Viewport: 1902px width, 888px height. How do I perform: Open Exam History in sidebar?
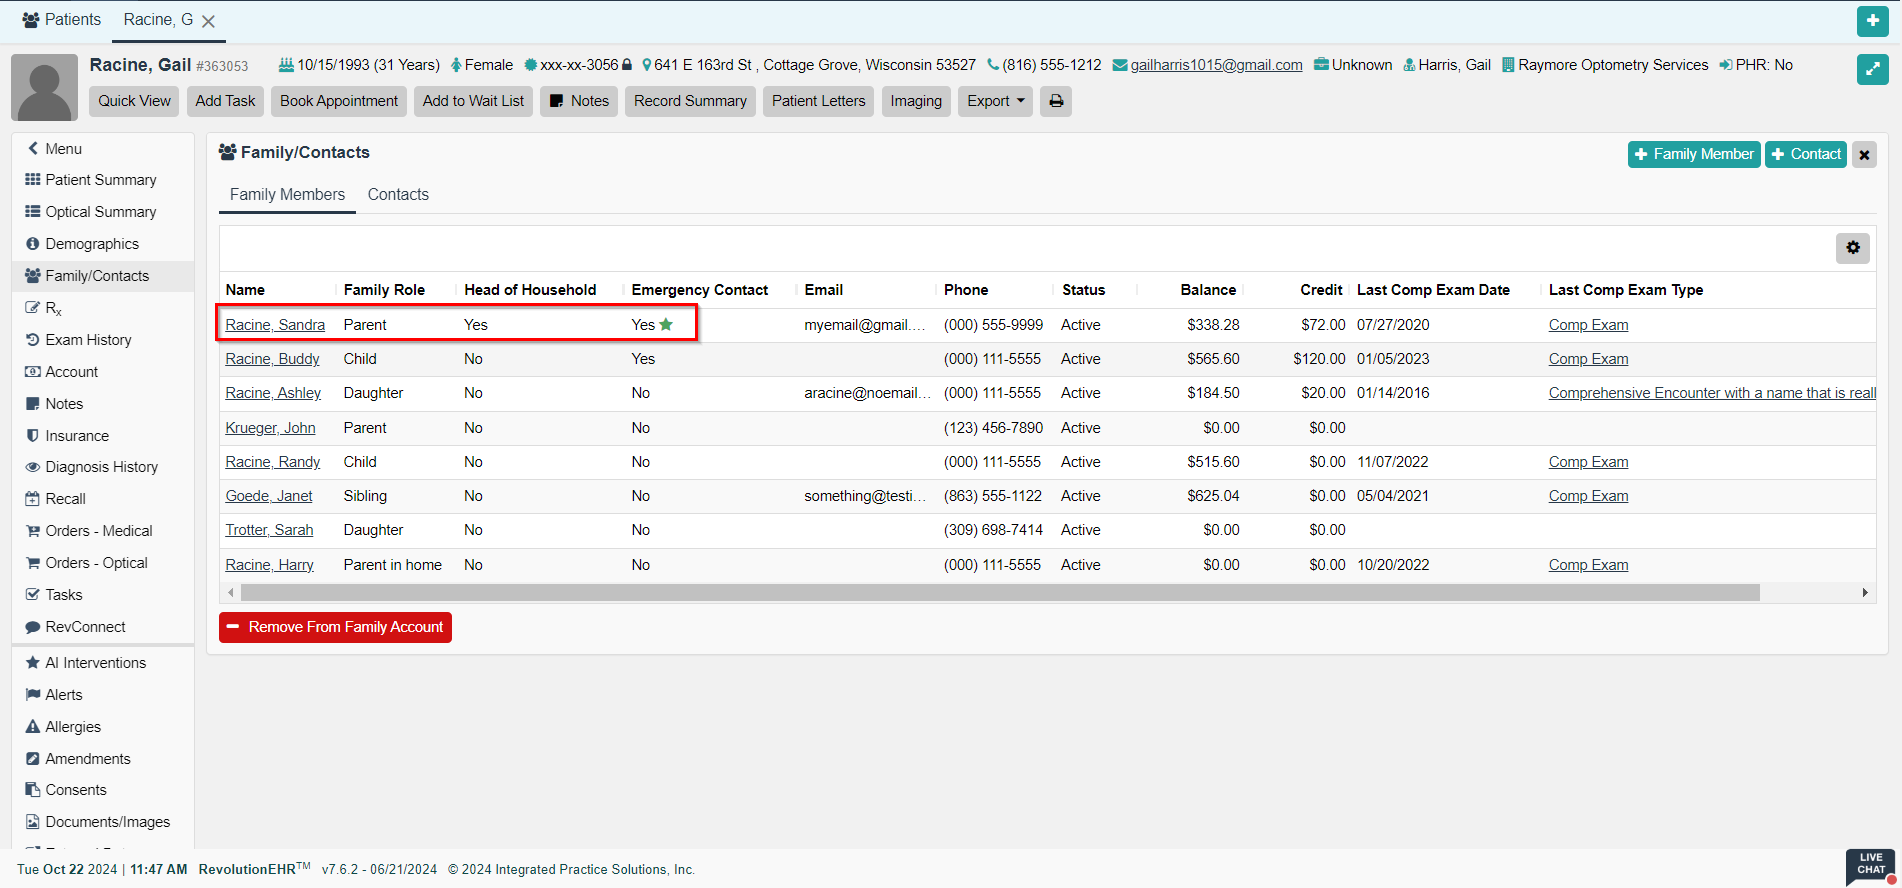point(88,340)
